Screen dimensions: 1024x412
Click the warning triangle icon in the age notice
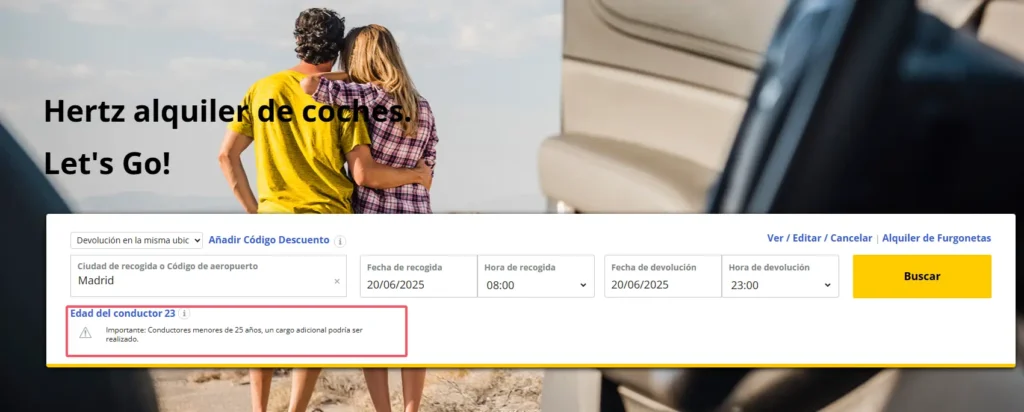(86, 333)
